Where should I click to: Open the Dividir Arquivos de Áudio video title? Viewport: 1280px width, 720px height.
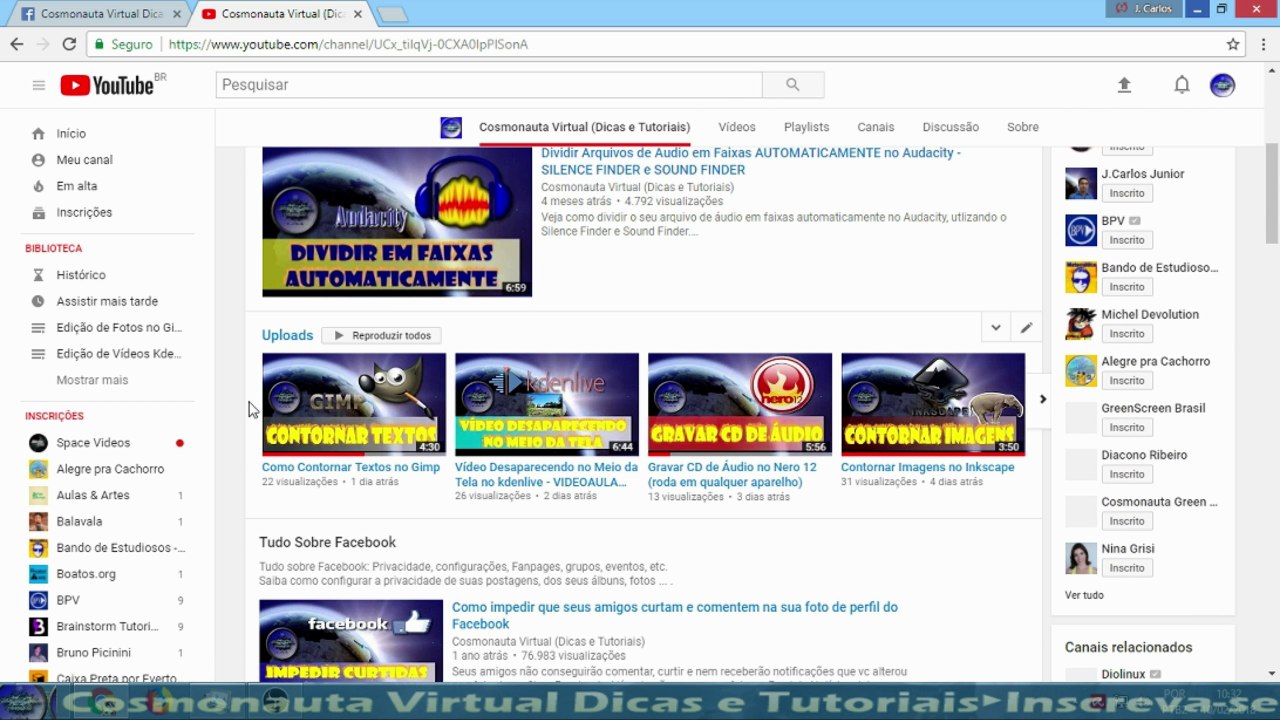(x=751, y=161)
